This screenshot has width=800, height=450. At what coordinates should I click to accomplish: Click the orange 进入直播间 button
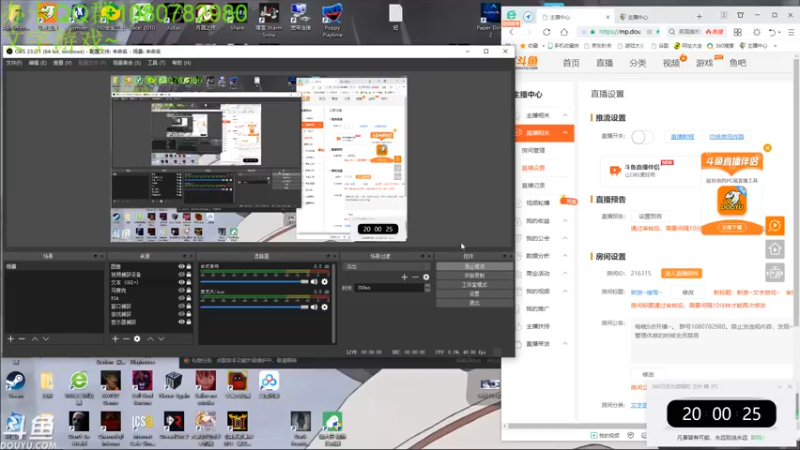pyautogui.click(x=682, y=273)
